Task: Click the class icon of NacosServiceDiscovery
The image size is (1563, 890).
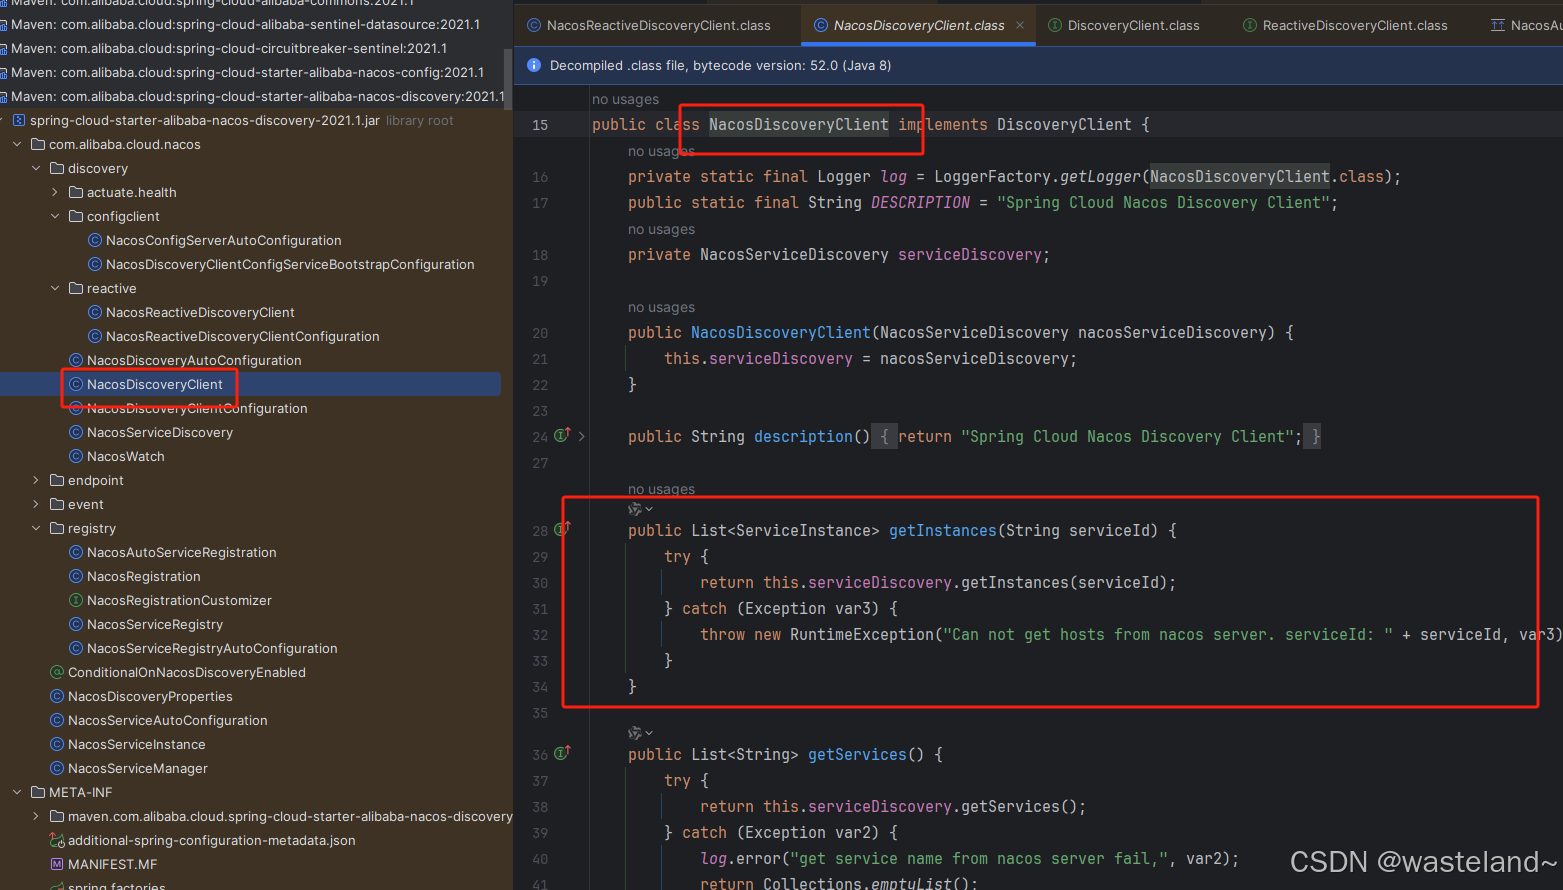Action: (x=76, y=432)
